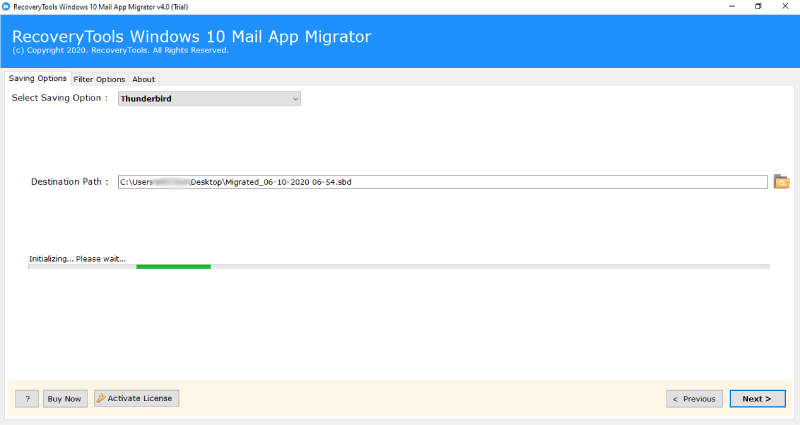Click the Activate License button

[x=136, y=398]
